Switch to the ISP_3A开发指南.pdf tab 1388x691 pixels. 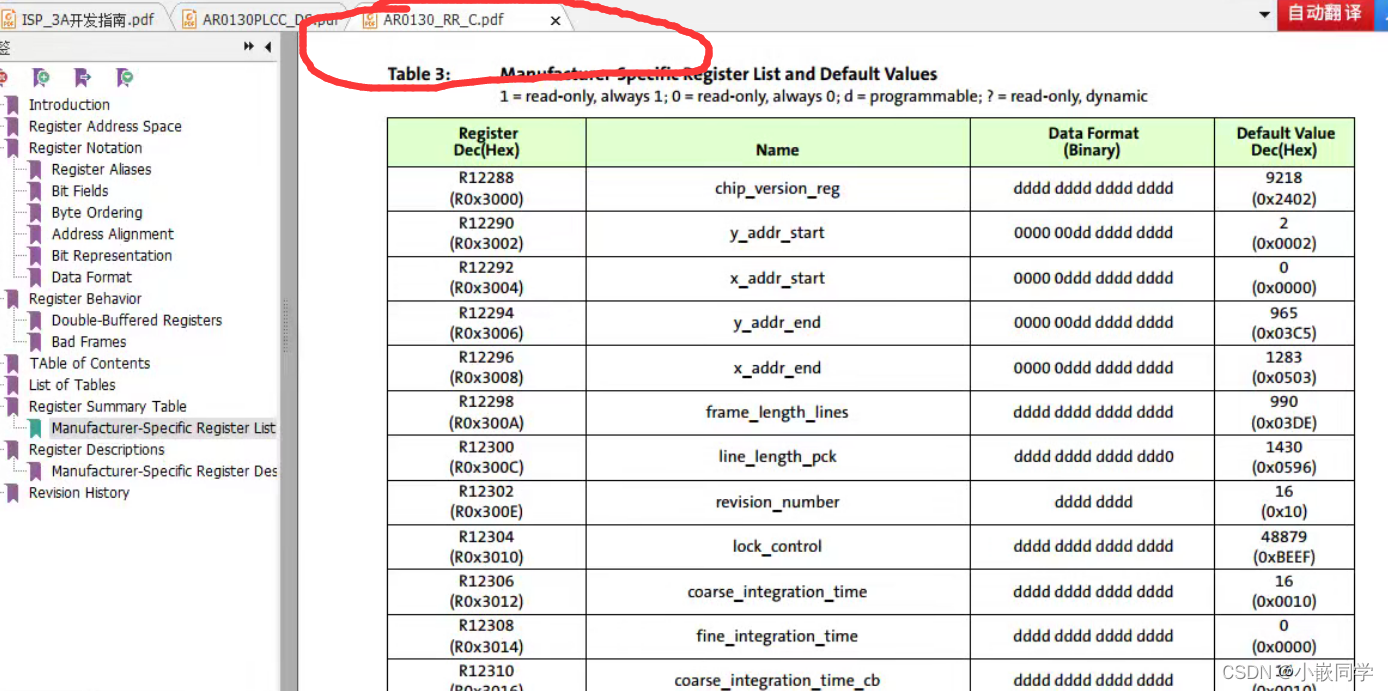84,19
